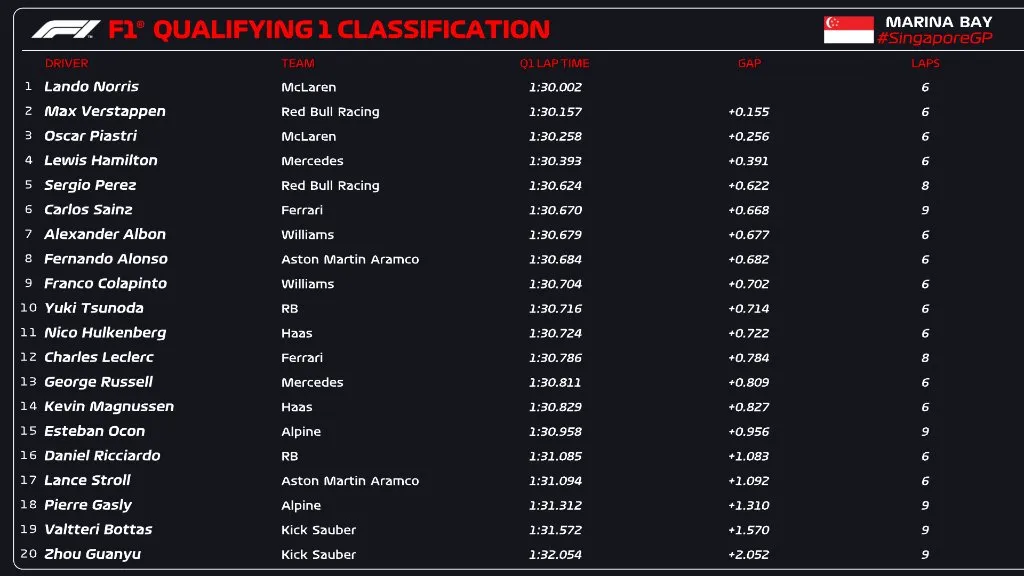Select Charles Leclerc driver name

(x=98, y=357)
